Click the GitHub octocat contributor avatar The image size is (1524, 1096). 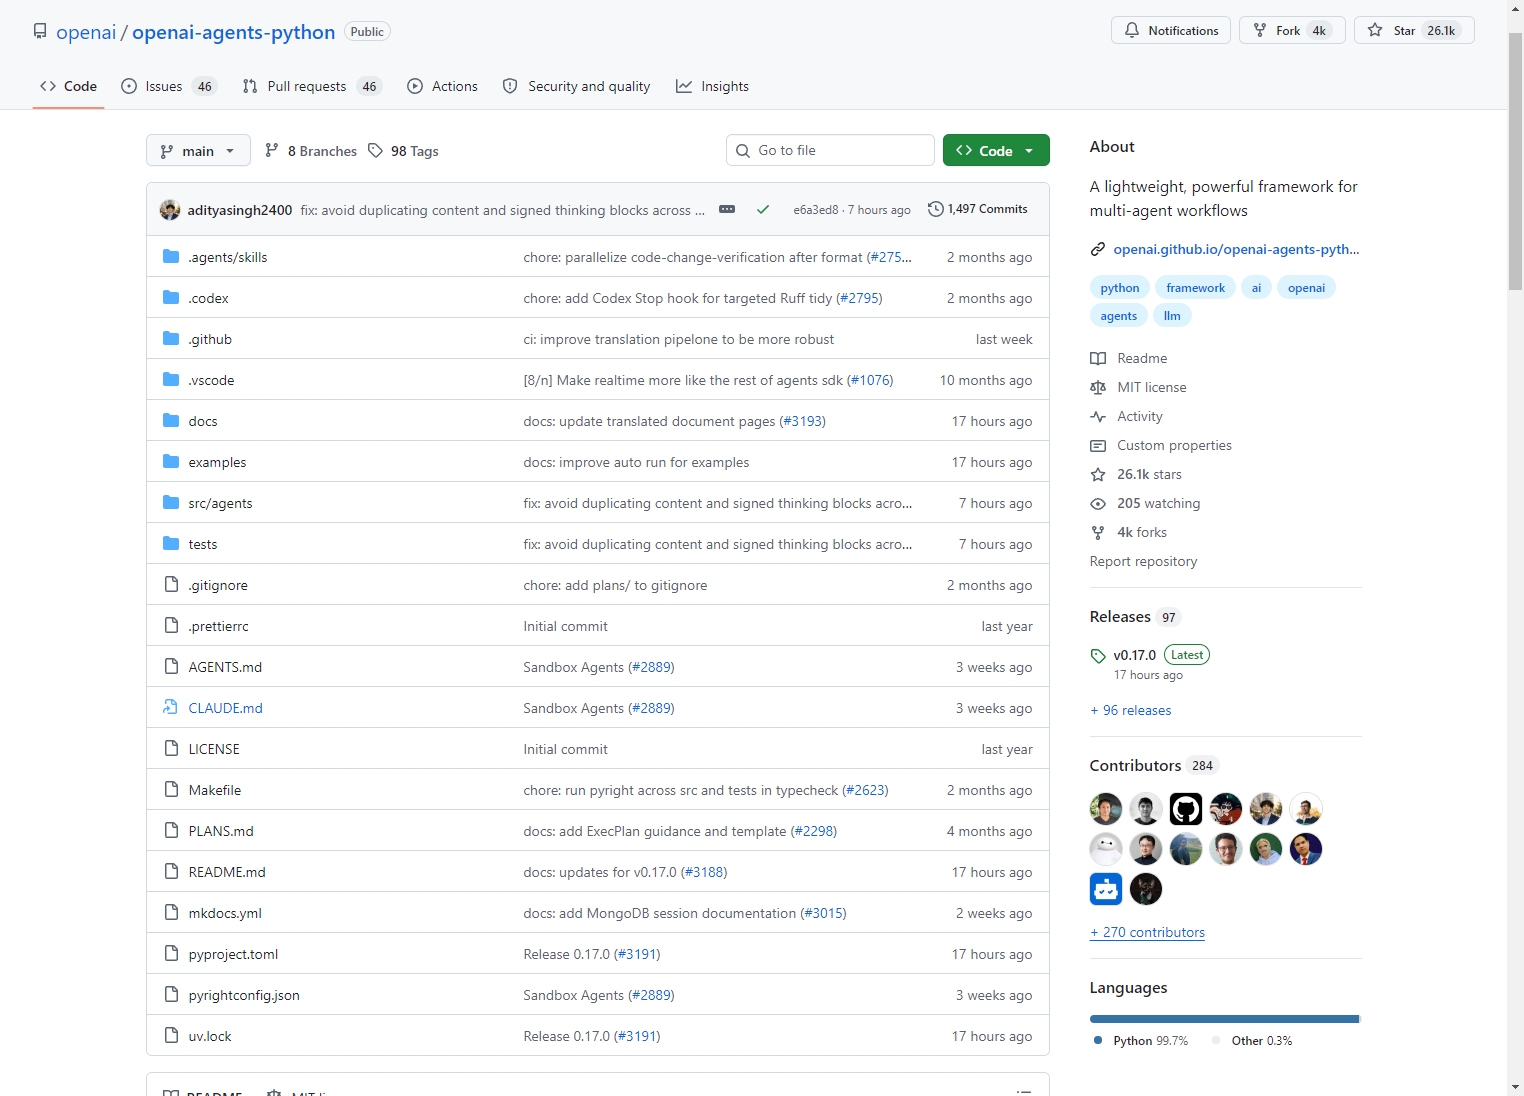tap(1186, 809)
